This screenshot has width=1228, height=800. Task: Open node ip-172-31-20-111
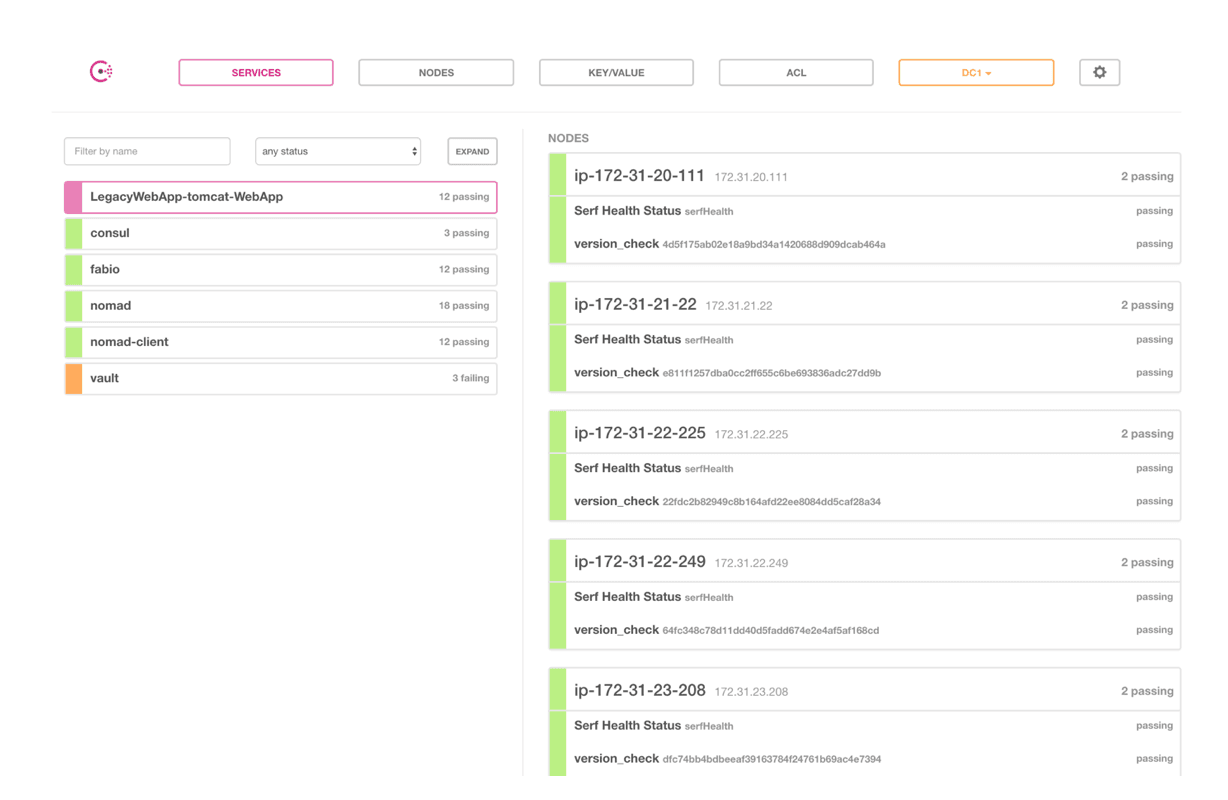[640, 176]
